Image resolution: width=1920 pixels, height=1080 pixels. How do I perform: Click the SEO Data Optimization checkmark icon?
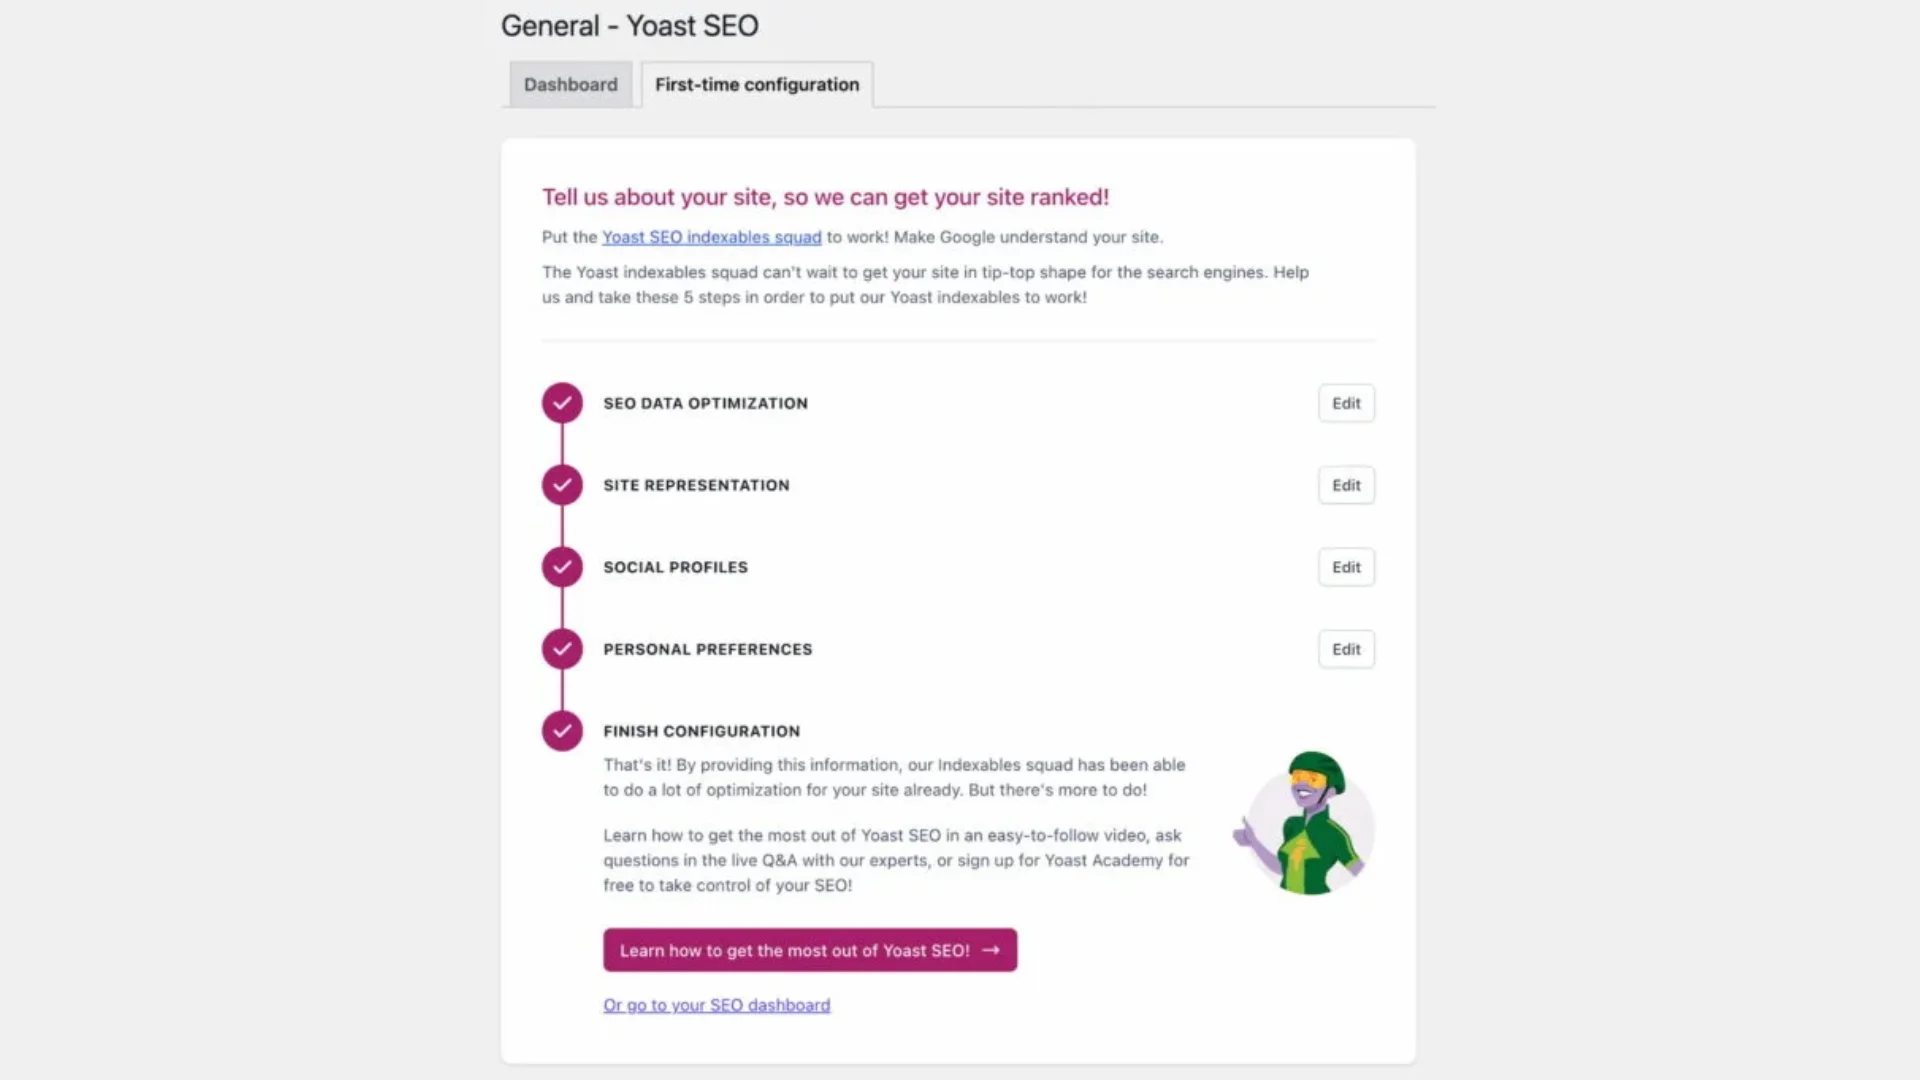pos(562,402)
